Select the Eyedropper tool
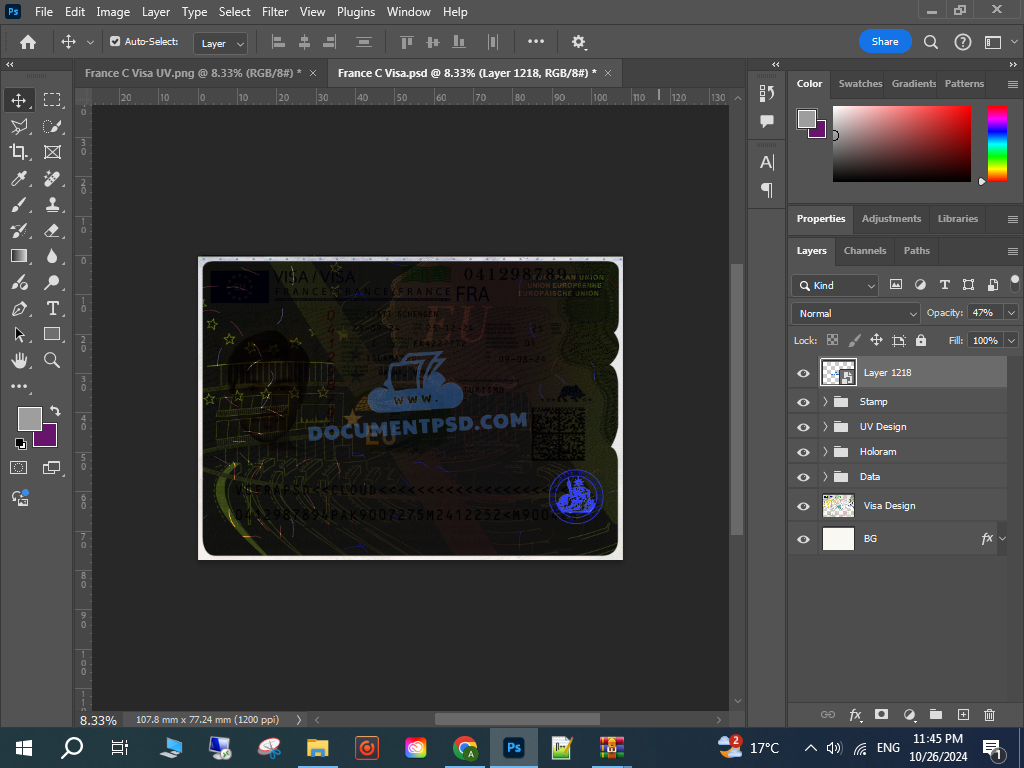The height and width of the screenshot is (768, 1024). tap(18, 178)
